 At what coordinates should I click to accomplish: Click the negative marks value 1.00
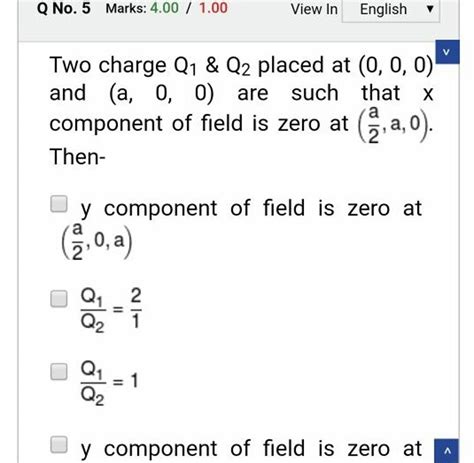(213, 8)
